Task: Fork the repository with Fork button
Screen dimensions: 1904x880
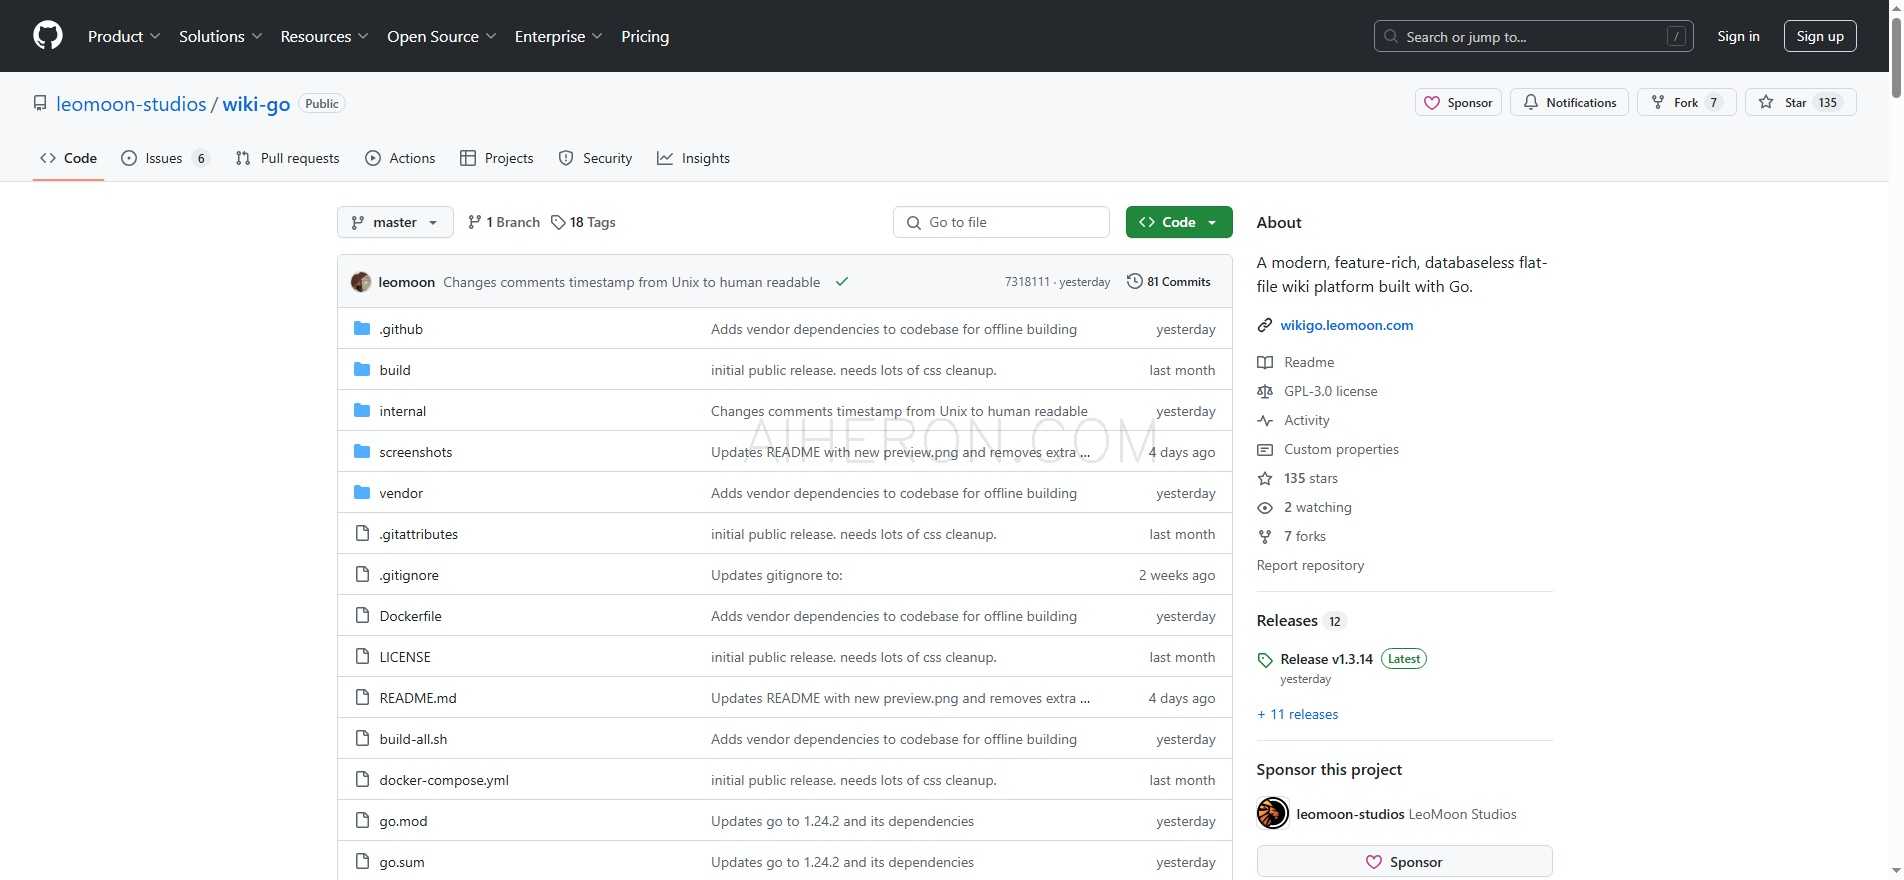Action: pos(1686,102)
